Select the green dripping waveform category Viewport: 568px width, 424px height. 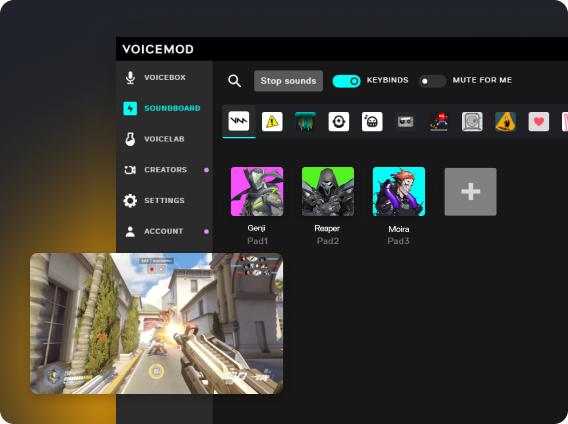[305, 121]
